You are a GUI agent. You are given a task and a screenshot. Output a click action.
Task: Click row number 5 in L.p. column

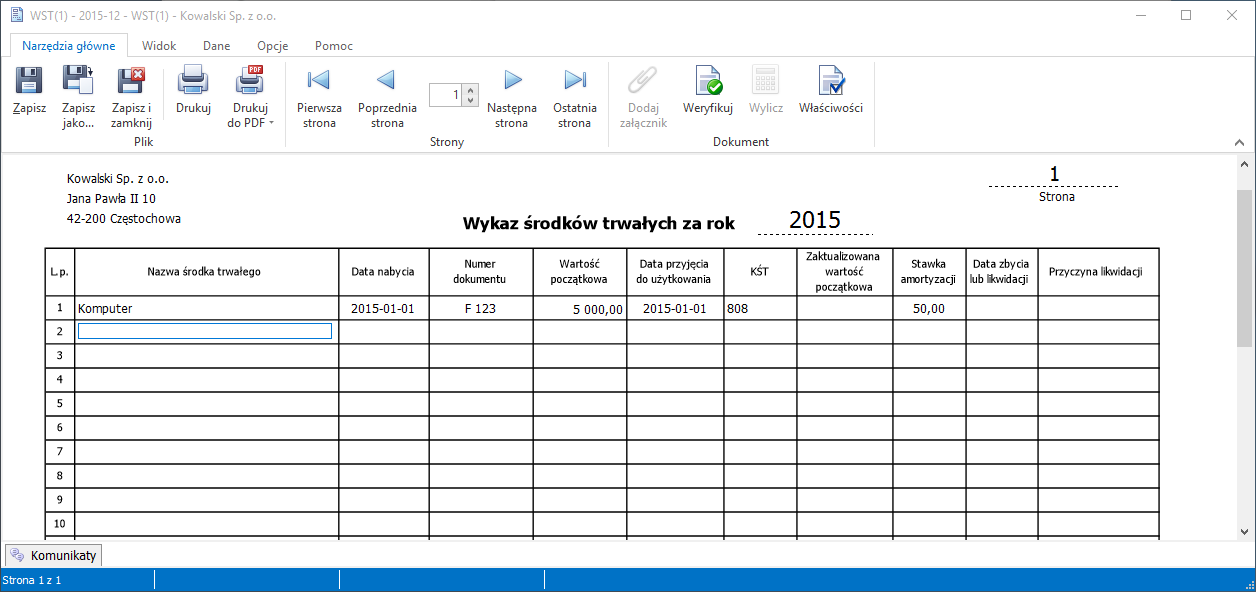point(59,404)
